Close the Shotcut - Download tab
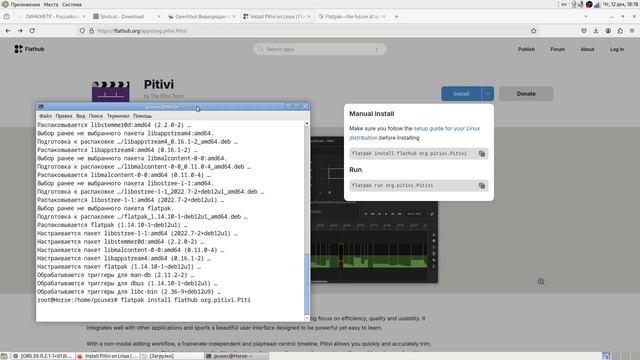640x360 pixels. (x=159, y=16)
